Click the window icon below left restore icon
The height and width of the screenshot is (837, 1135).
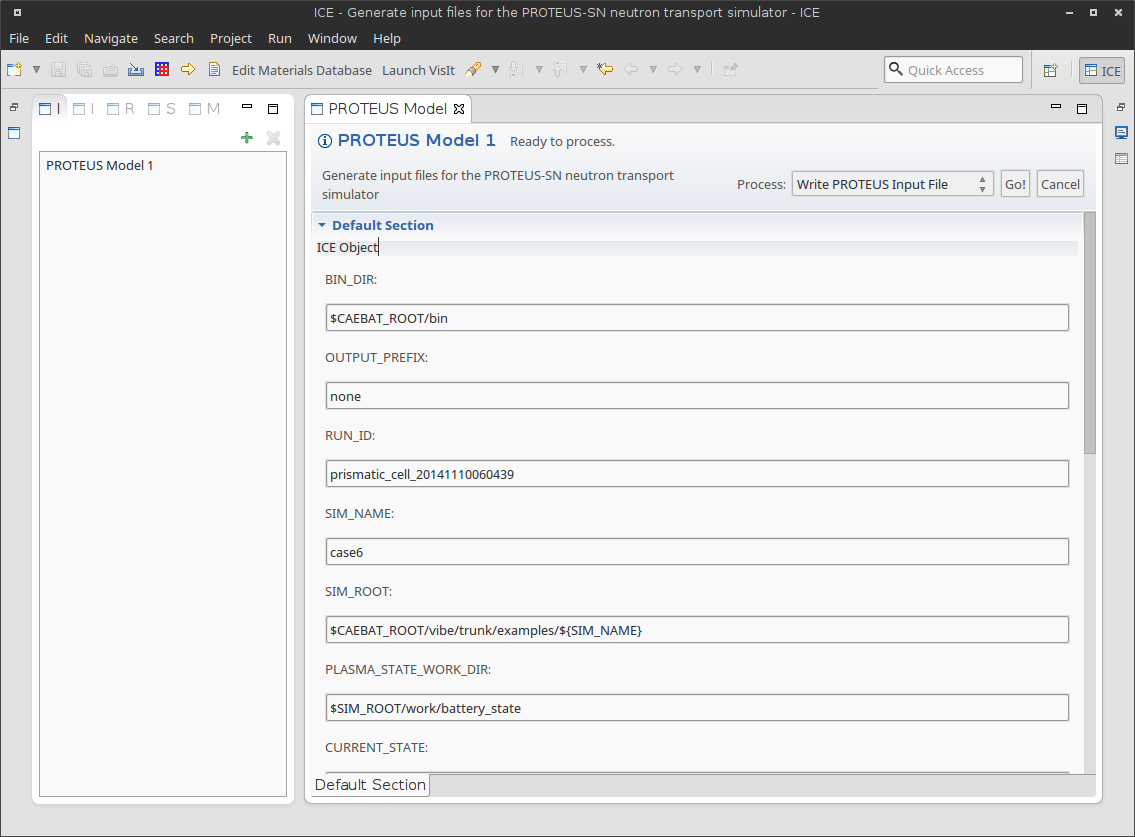[14, 133]
